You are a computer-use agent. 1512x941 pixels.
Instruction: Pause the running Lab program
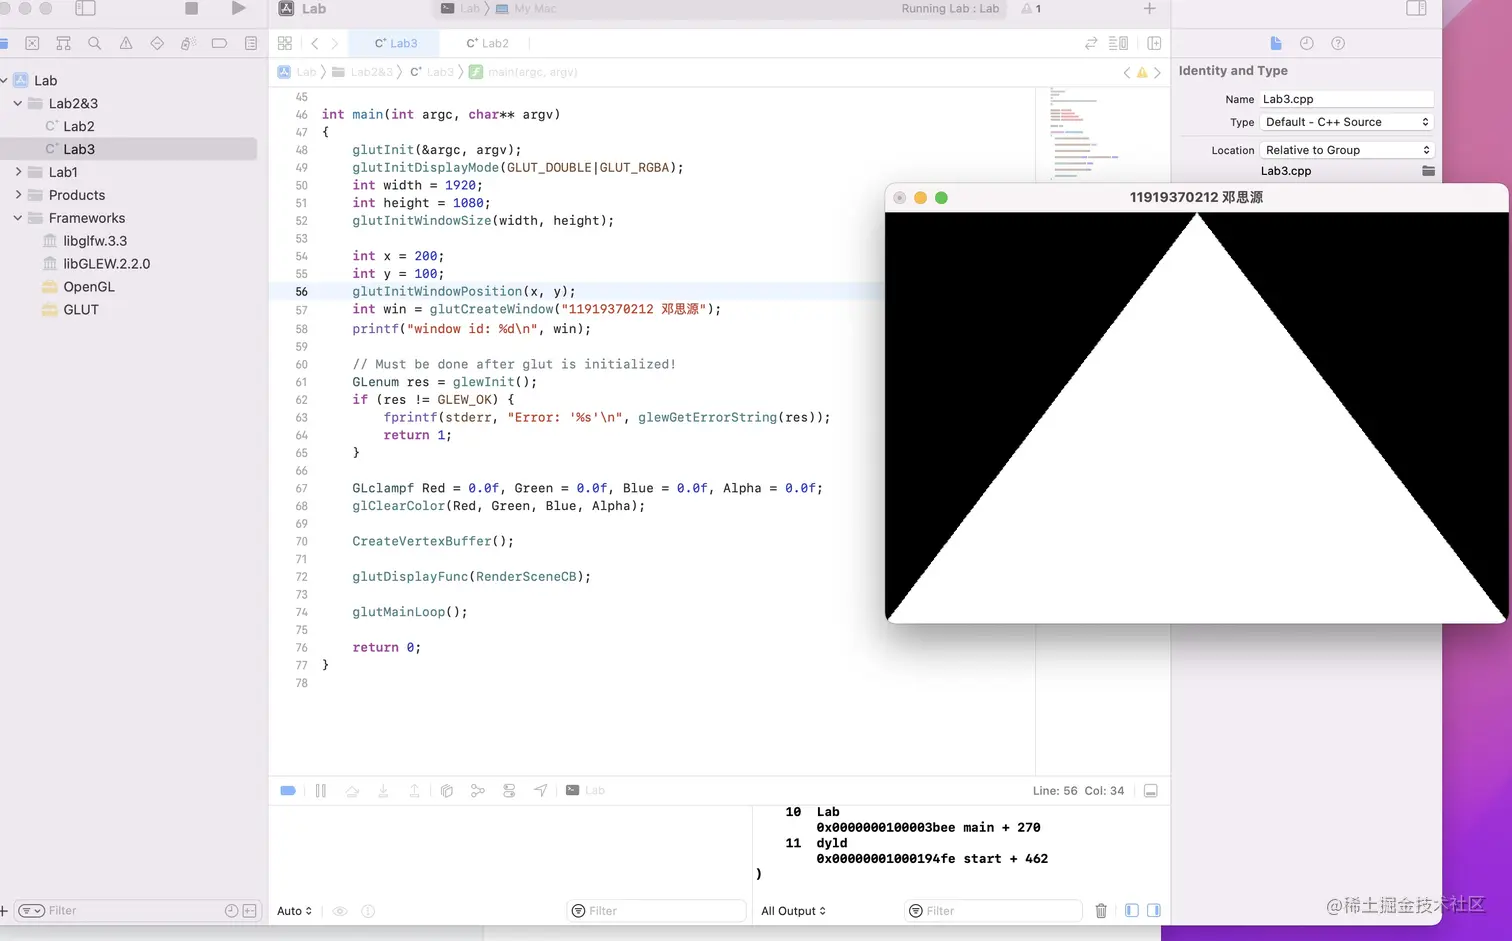tap(320, 790)
